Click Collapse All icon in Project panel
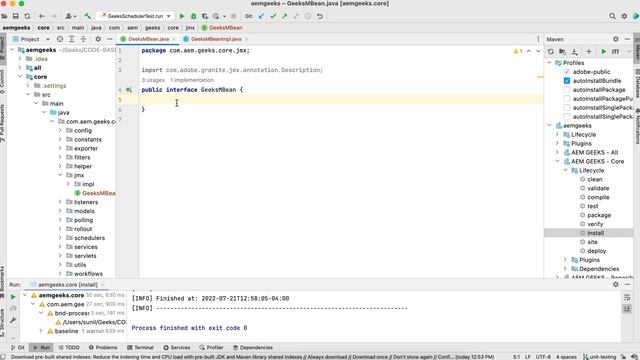The height and width of the screenshot is (360, 640). coord(83,39)
